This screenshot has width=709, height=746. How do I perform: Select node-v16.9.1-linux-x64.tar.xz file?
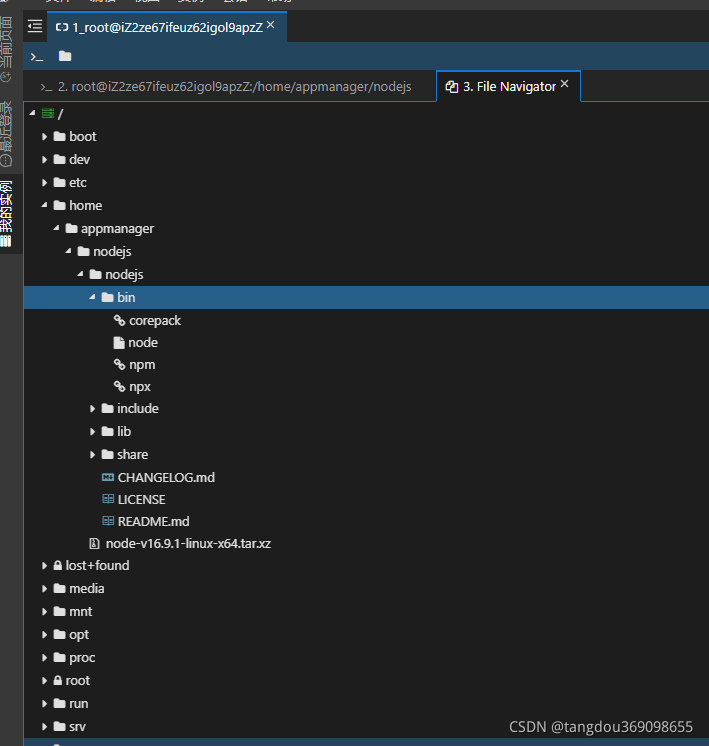[188, 543]
